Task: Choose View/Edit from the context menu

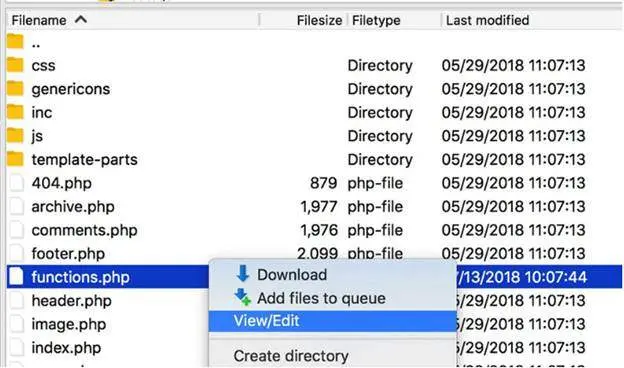Action: click(332, 321)
